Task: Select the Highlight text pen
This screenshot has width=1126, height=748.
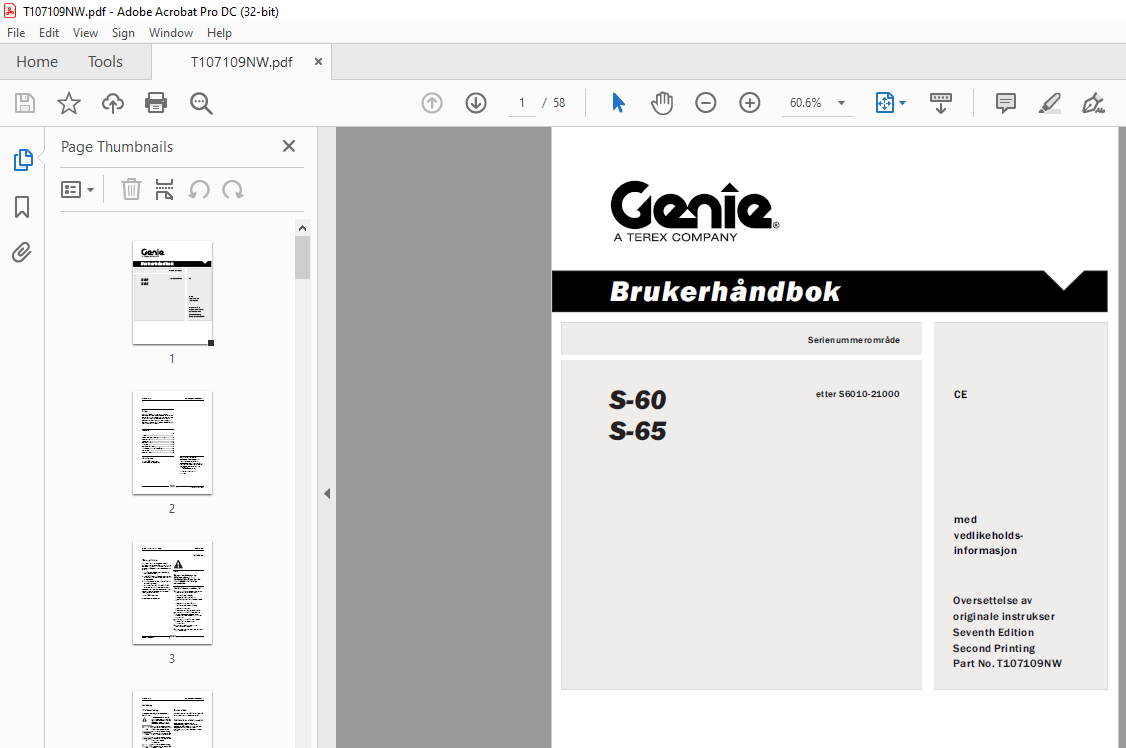Action: point(1049,103)
